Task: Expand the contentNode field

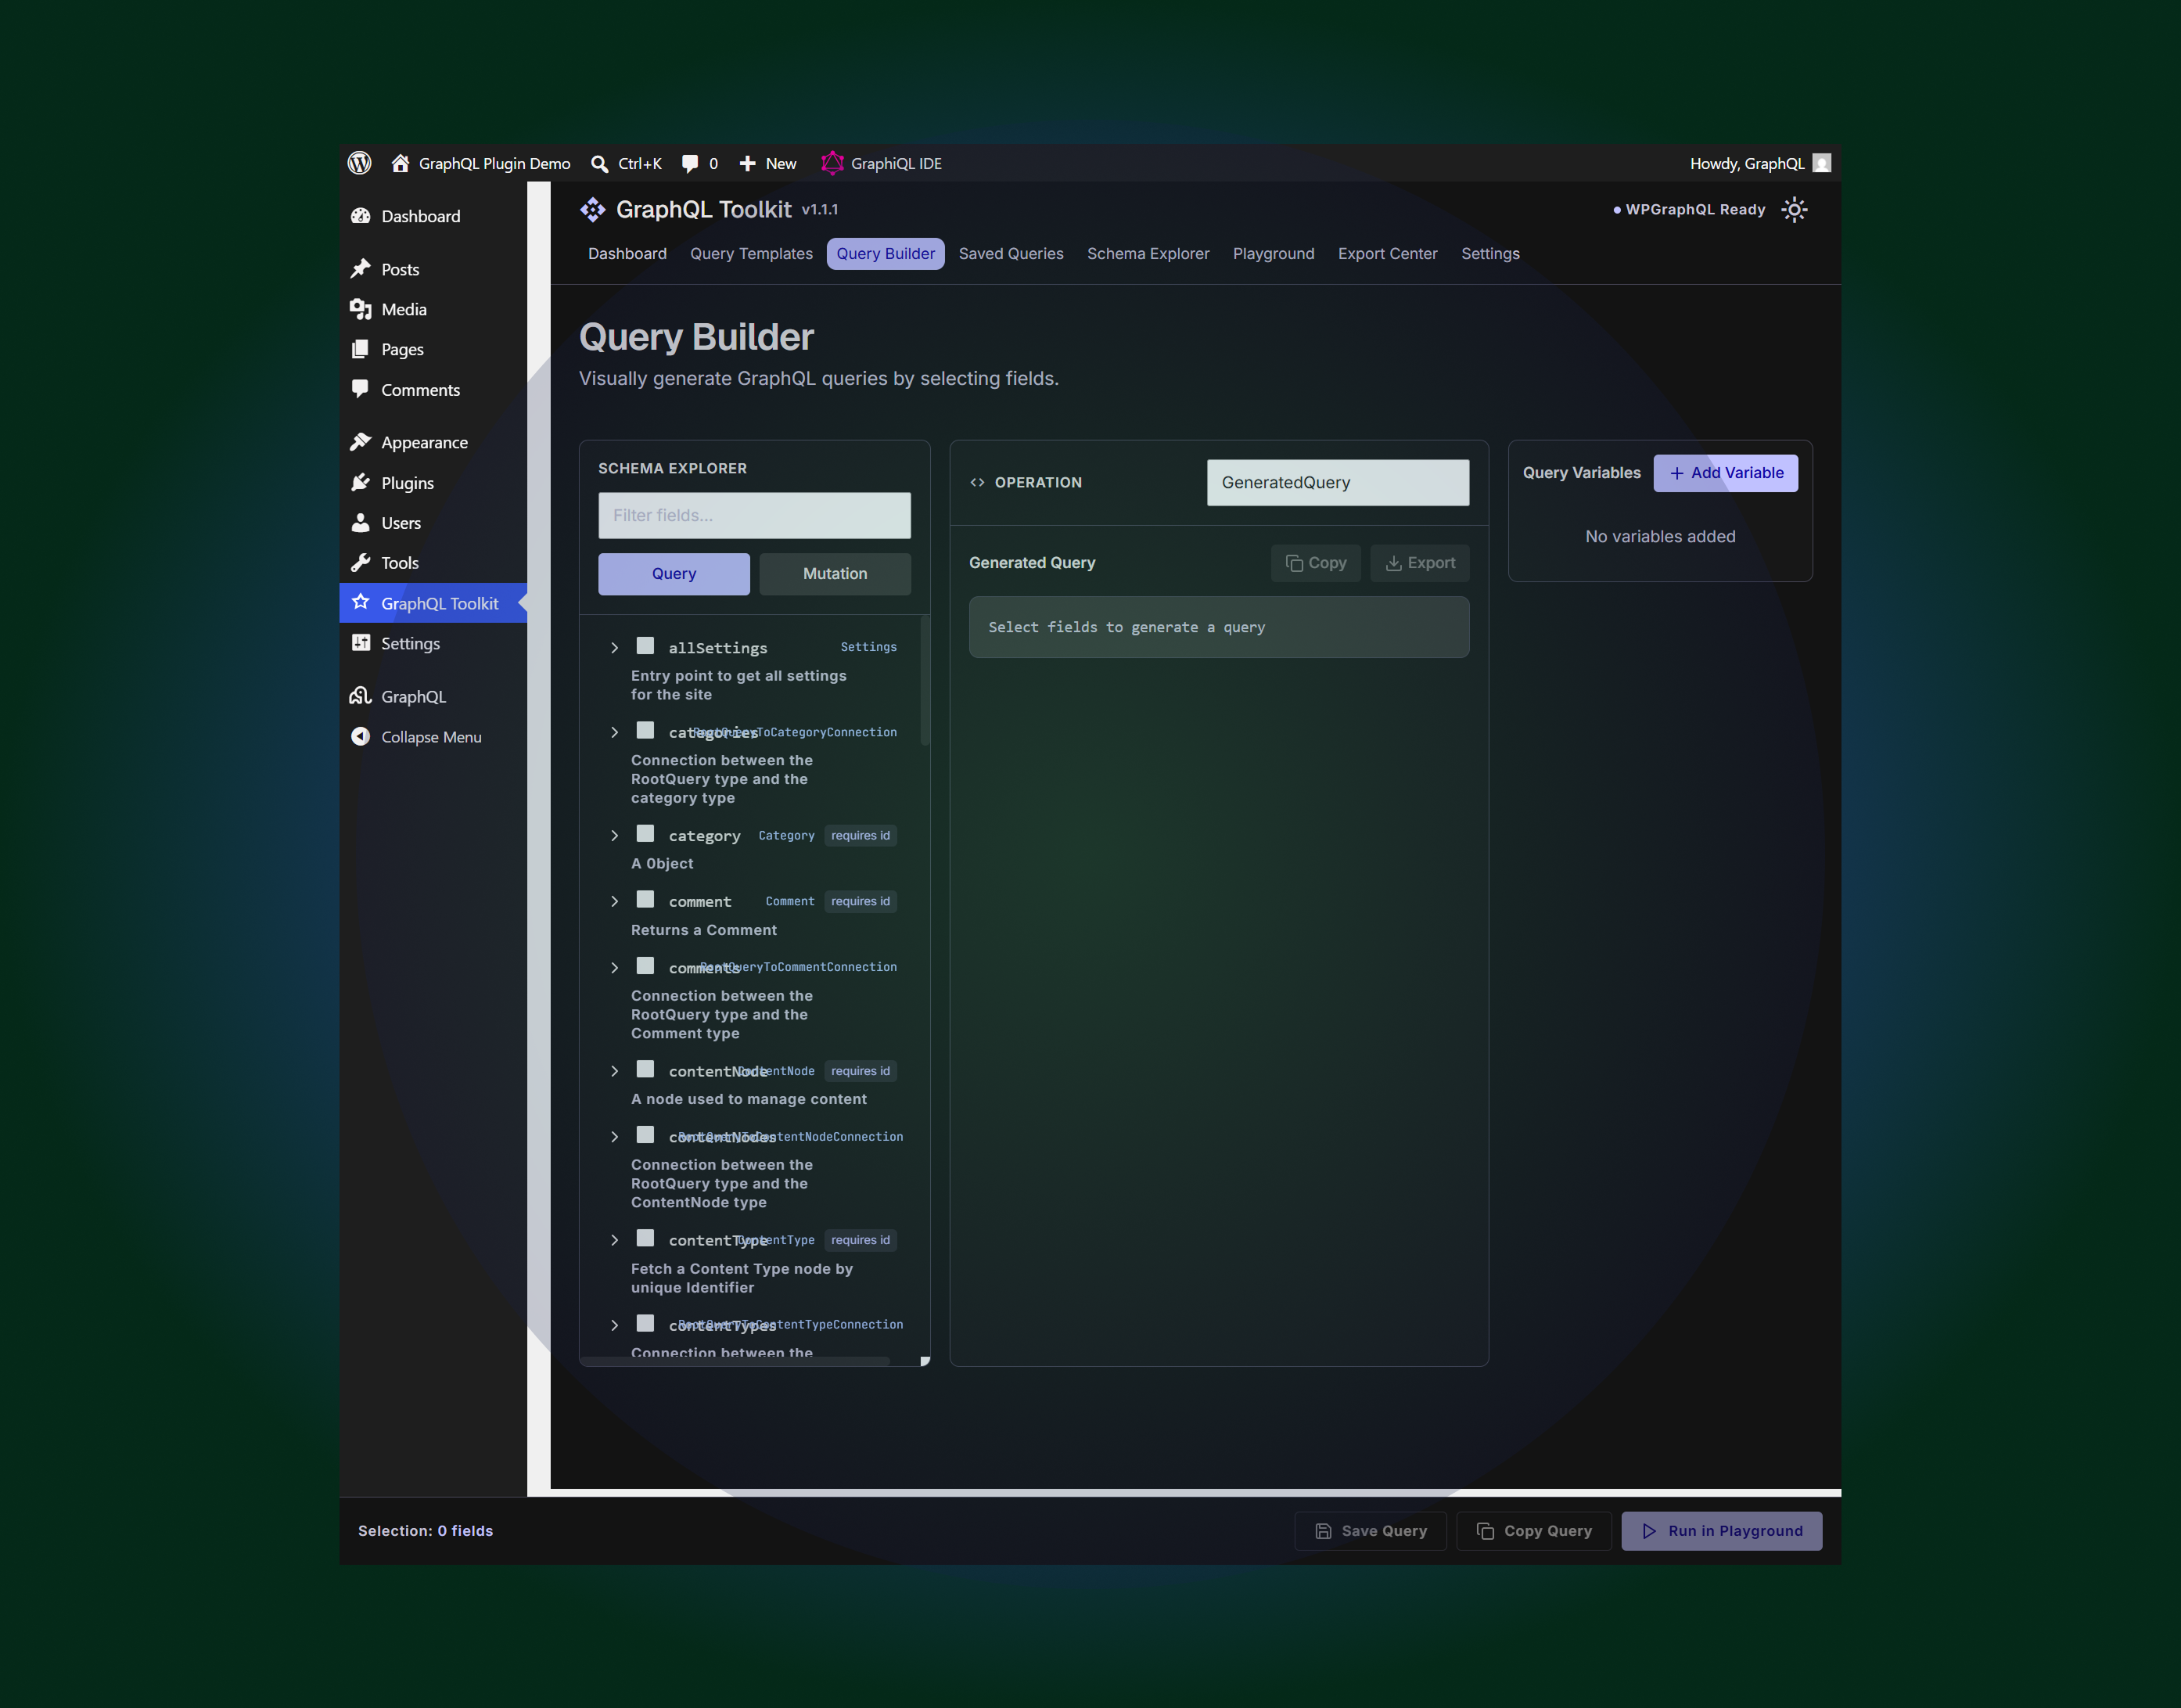Action: [x=614, y=1071]
